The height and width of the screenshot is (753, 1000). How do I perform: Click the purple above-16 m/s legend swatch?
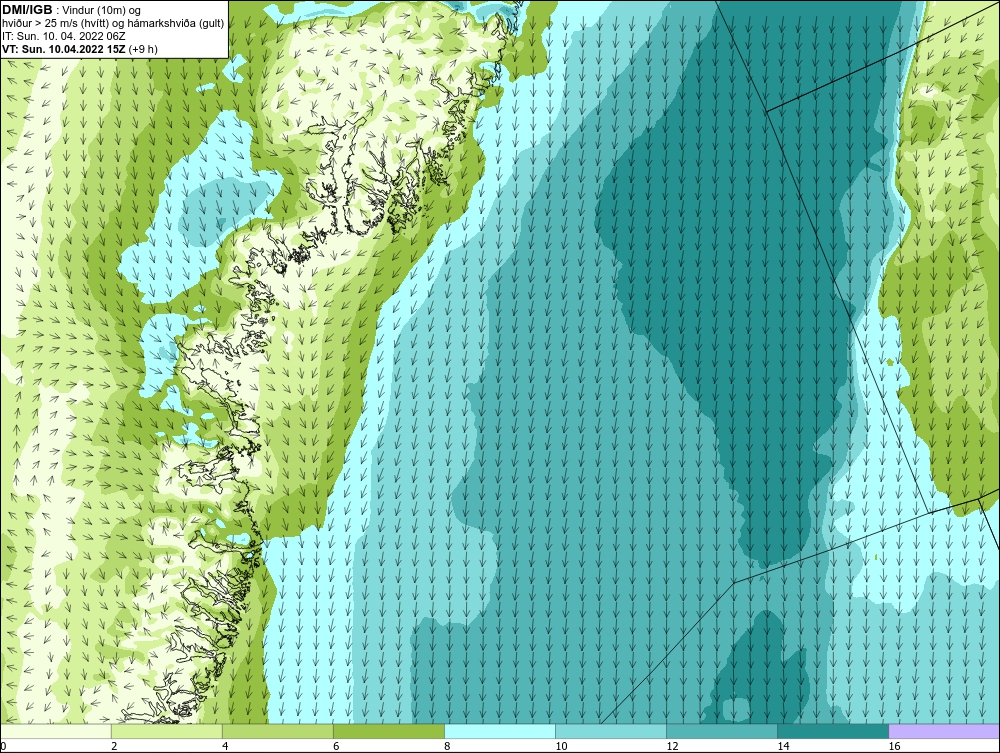(x=944, y=731)
